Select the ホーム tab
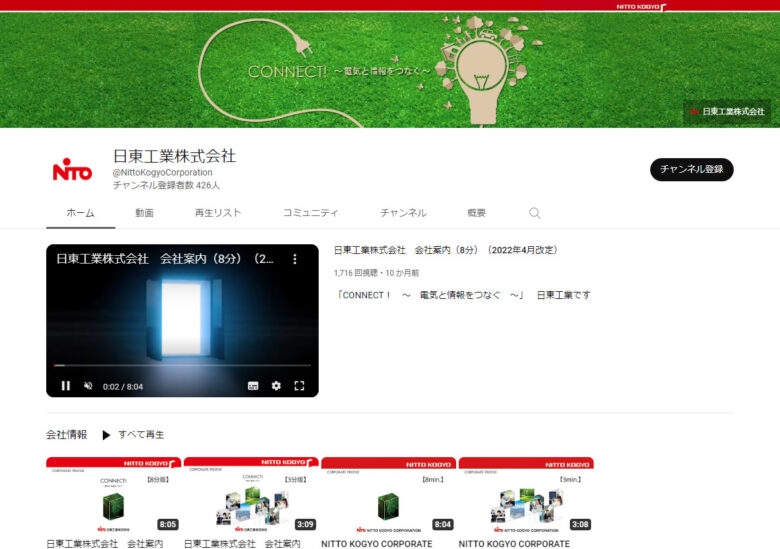Viewport: 780px width, 549px height. pyautogui.click(x=81, y=213)
